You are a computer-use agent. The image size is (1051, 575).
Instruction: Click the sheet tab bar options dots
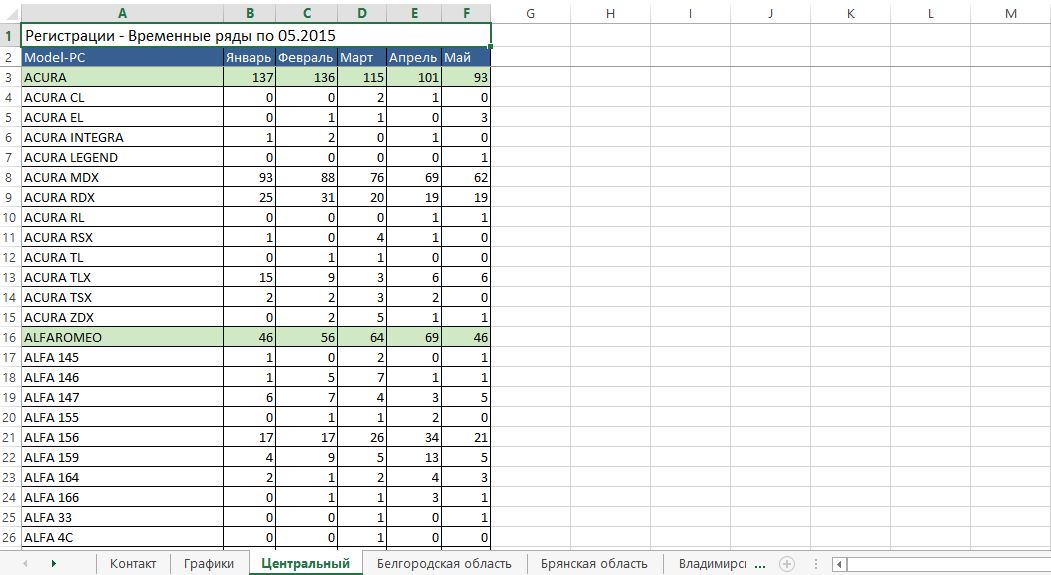point(816,564)
